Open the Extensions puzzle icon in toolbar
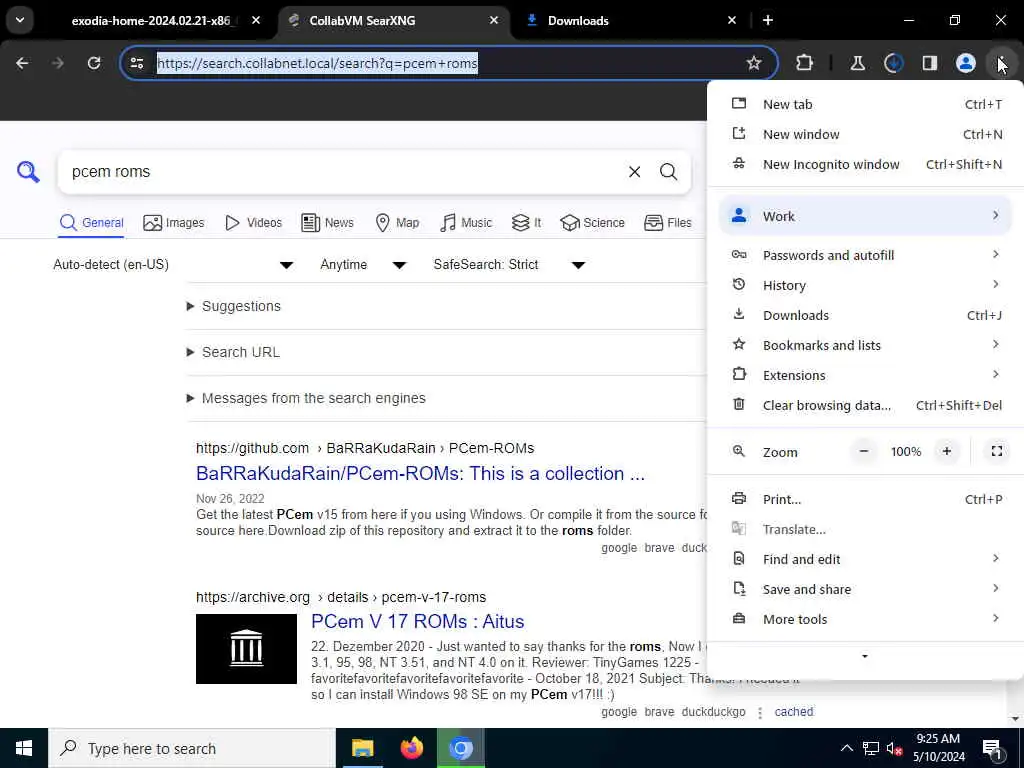Screen dimensions: 1024x768 pos(805,63)
